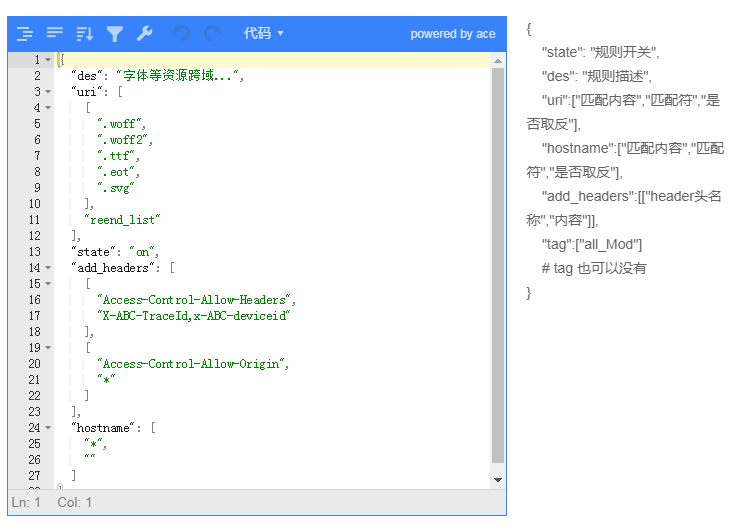
Task: Open the filter/transform funnel tool
Action: [x=115, y=34]
